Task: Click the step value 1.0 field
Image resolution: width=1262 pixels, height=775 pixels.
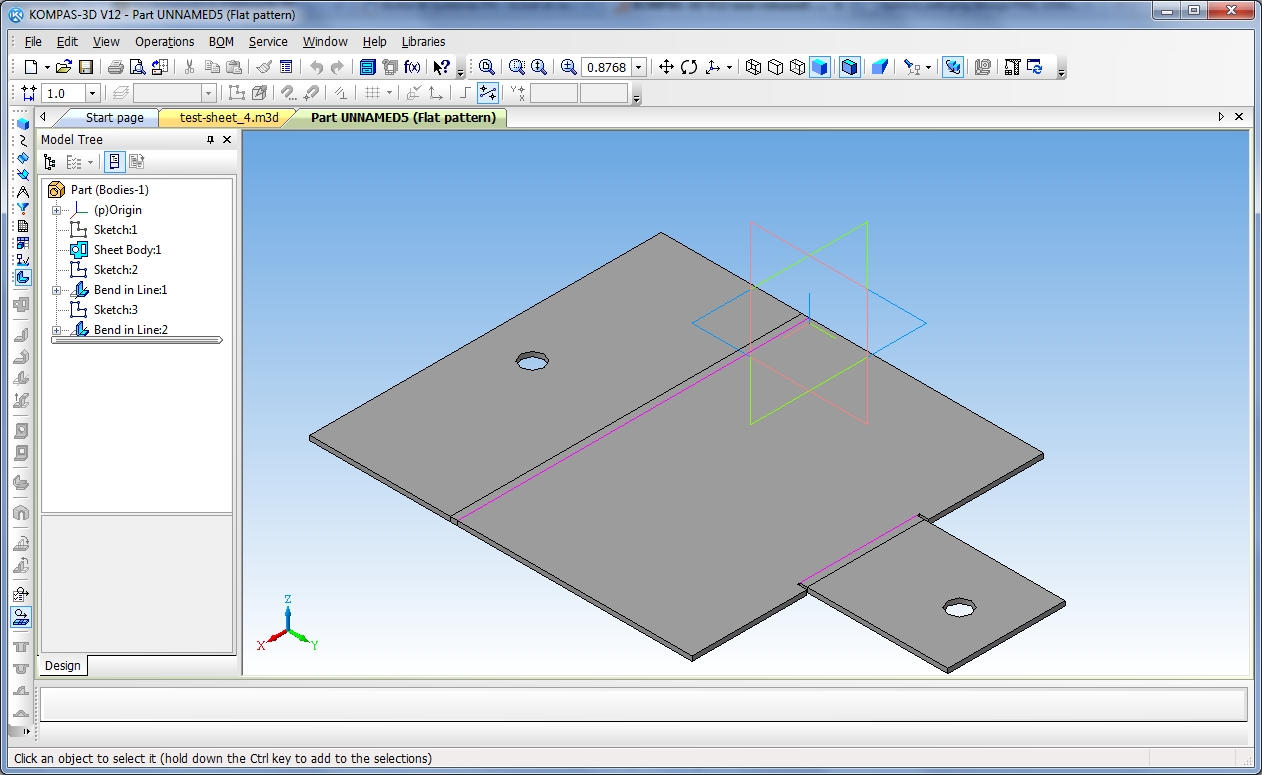Action: click(64, 93)
